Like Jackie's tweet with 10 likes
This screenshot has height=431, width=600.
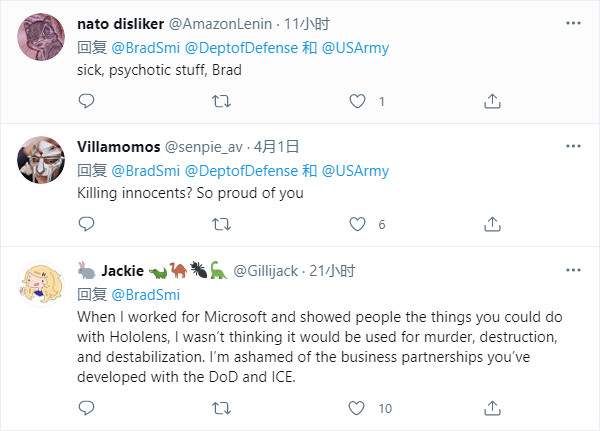(x=358, y=408)
